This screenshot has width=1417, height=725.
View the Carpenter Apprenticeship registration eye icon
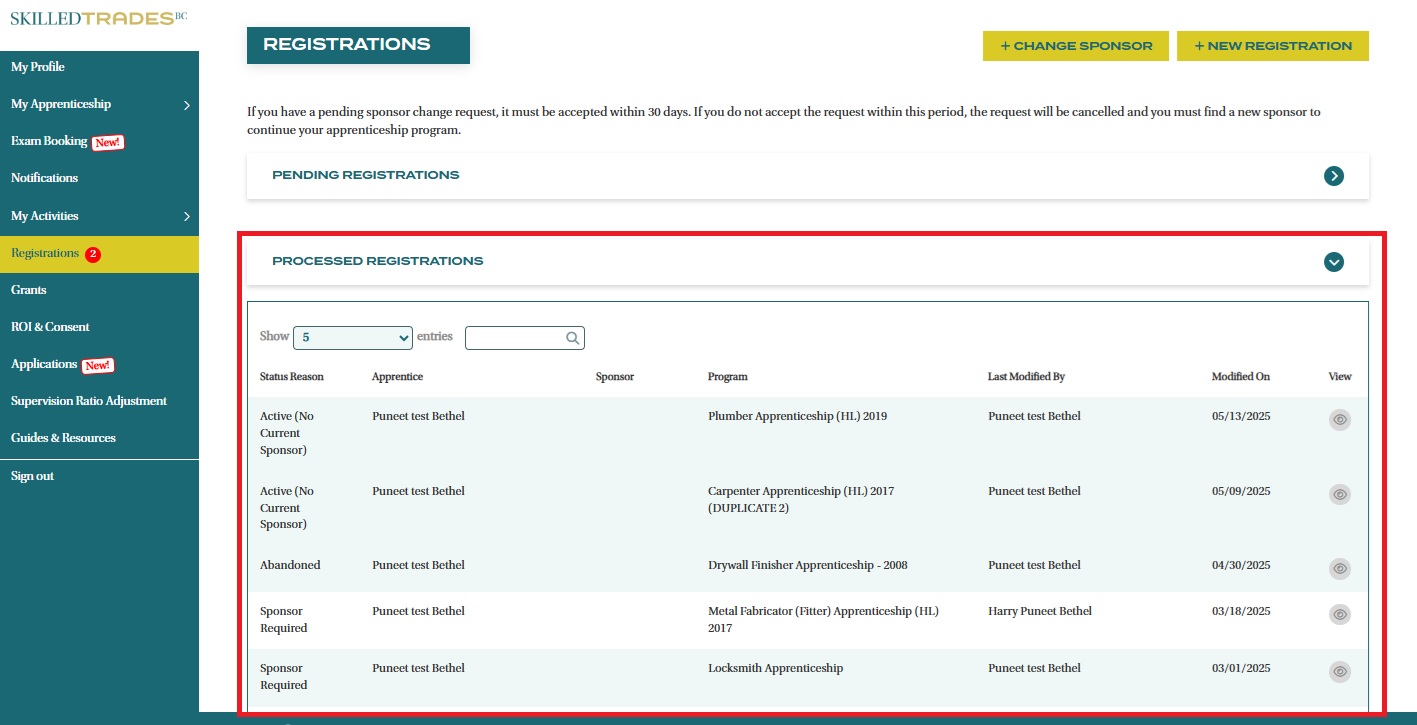[1339, 494]
